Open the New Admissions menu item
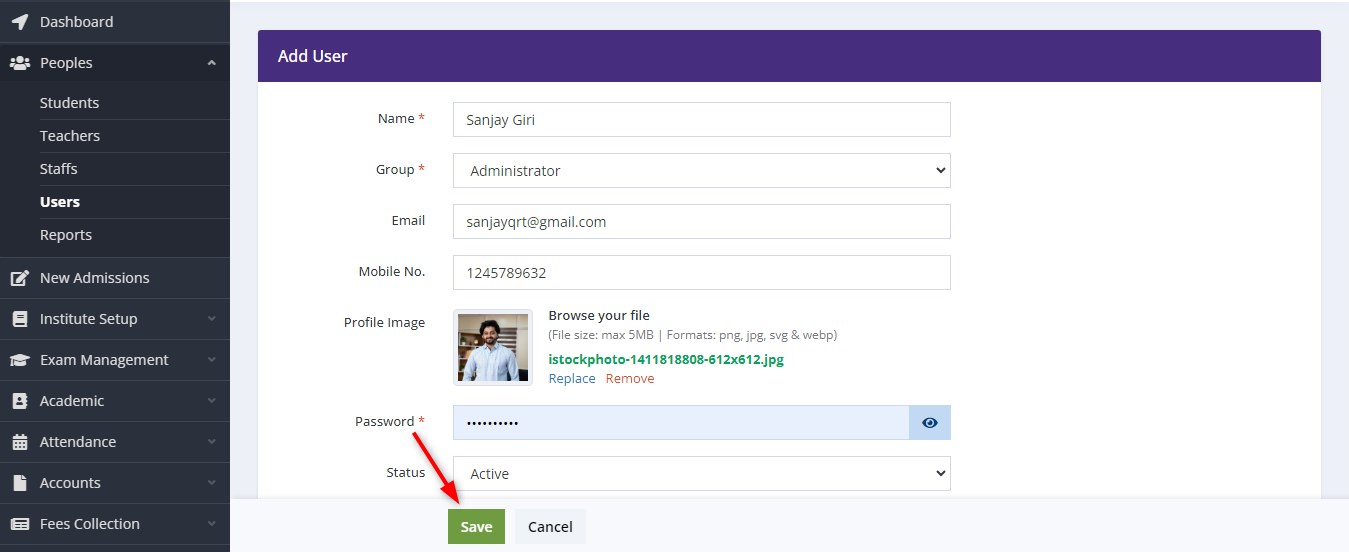The image size is (1349, 552). [115, 277]
